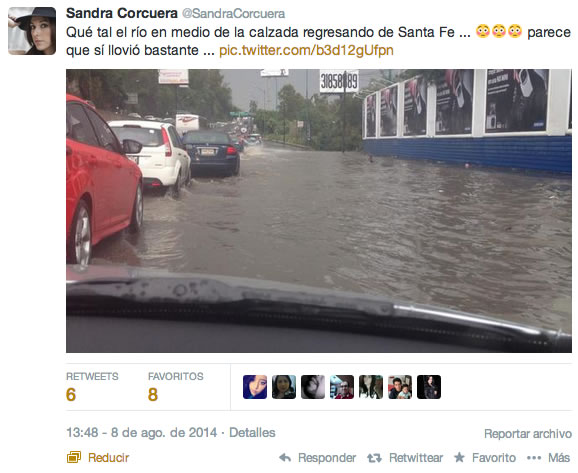
Task: Click the Sandra Corcuera display name
Action: pyautogui.click(x=122, y=13)
